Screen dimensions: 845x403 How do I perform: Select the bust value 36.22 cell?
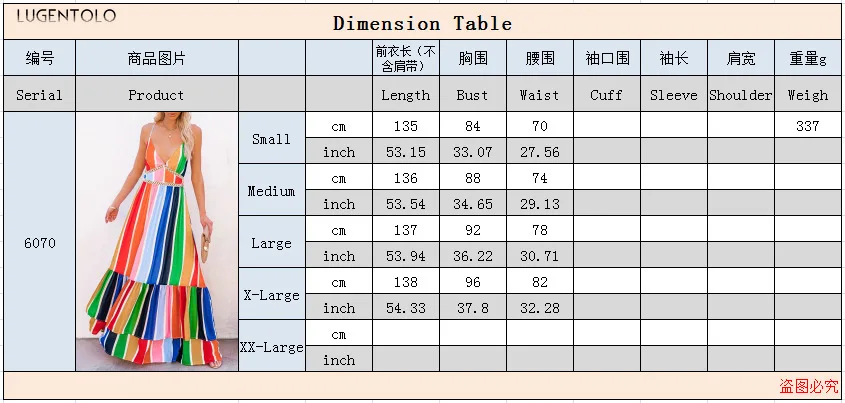(472, 256)
